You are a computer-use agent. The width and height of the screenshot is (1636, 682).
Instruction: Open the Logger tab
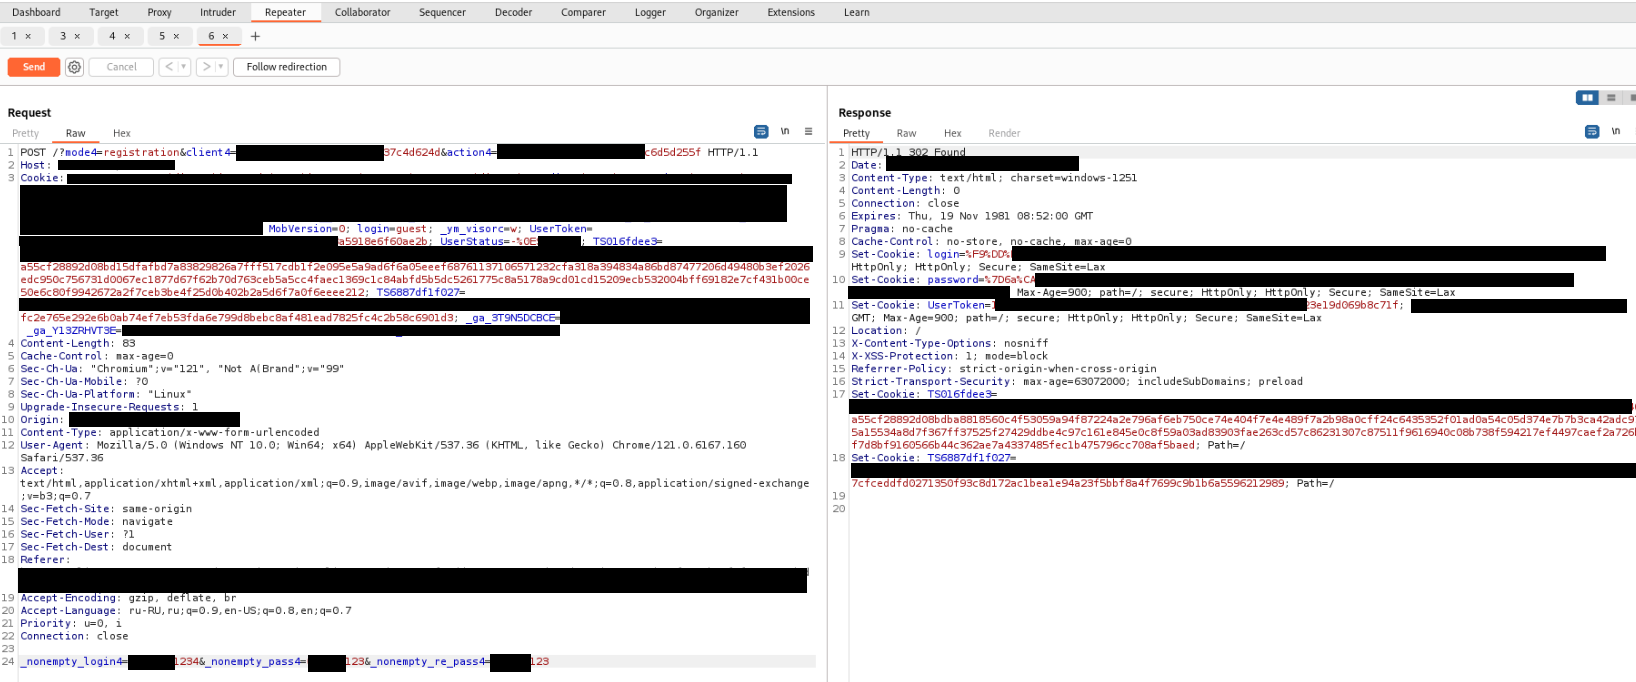650,12
